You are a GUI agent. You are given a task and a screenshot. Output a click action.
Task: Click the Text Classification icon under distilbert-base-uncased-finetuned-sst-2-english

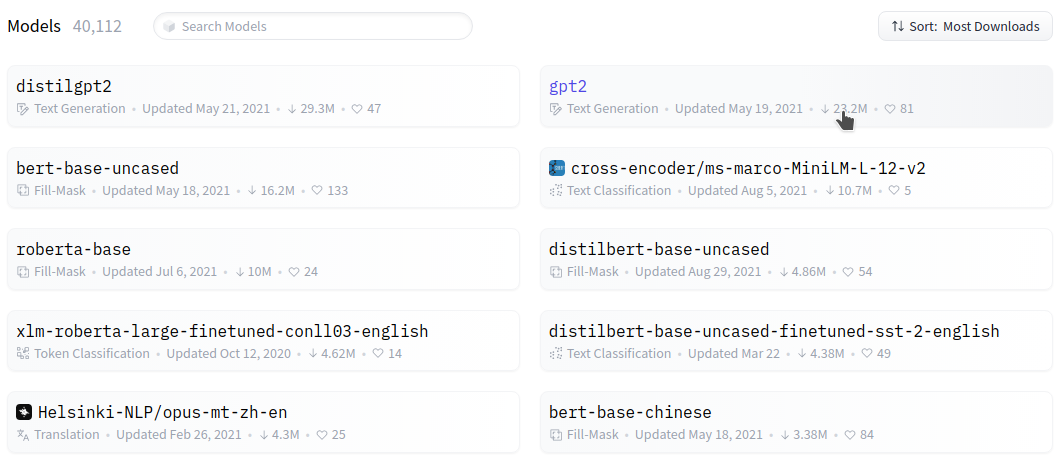click(556, 353)
